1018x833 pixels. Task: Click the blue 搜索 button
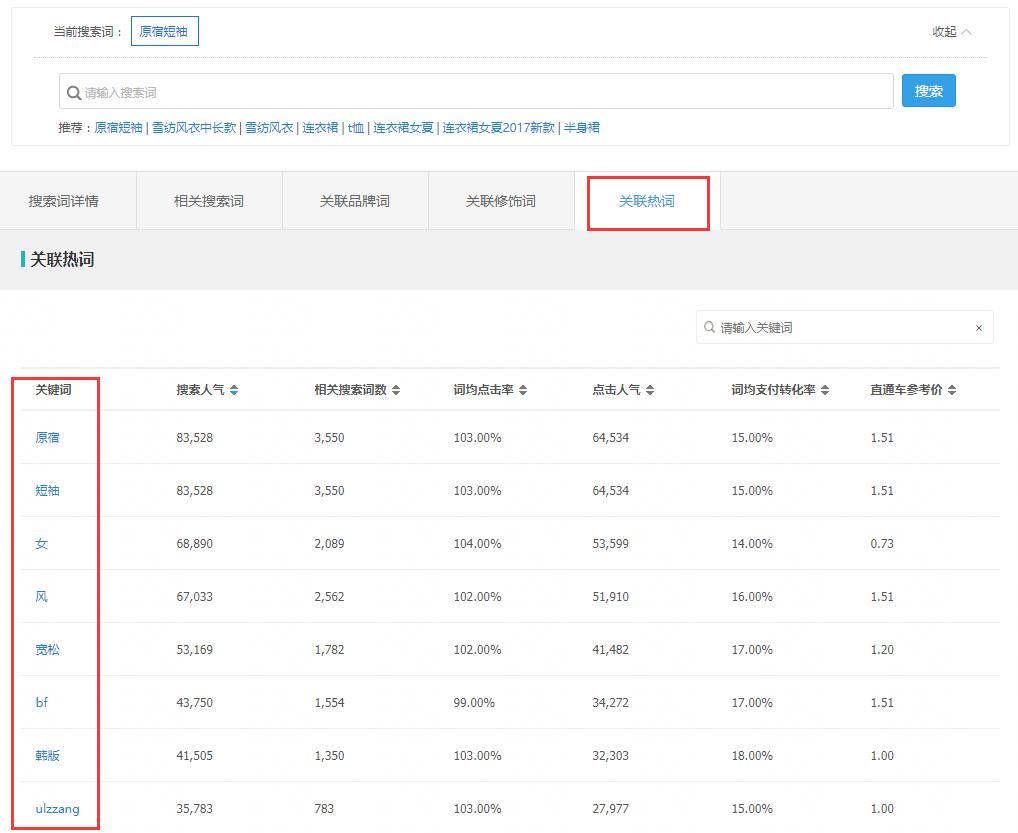pos(928,90)
